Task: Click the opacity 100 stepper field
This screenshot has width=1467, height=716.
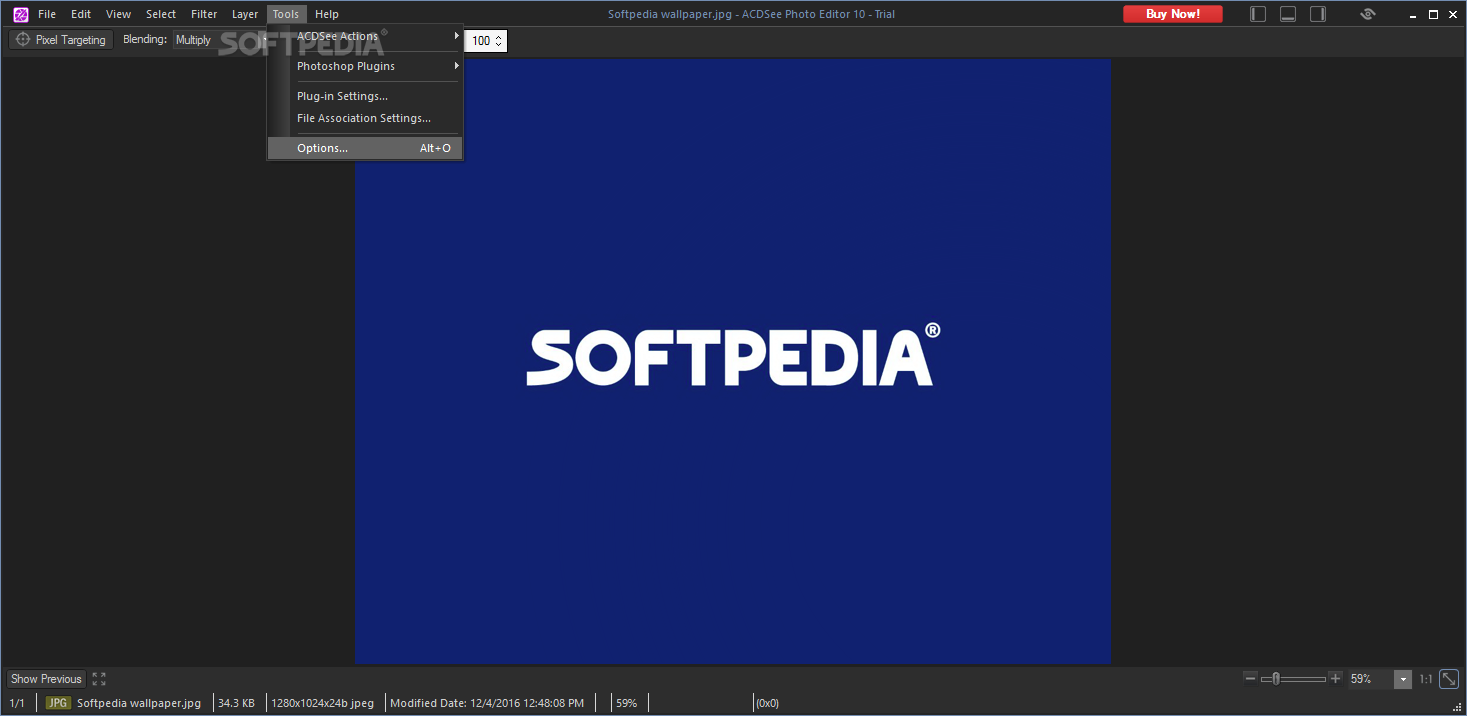Action: click(487, 41)
